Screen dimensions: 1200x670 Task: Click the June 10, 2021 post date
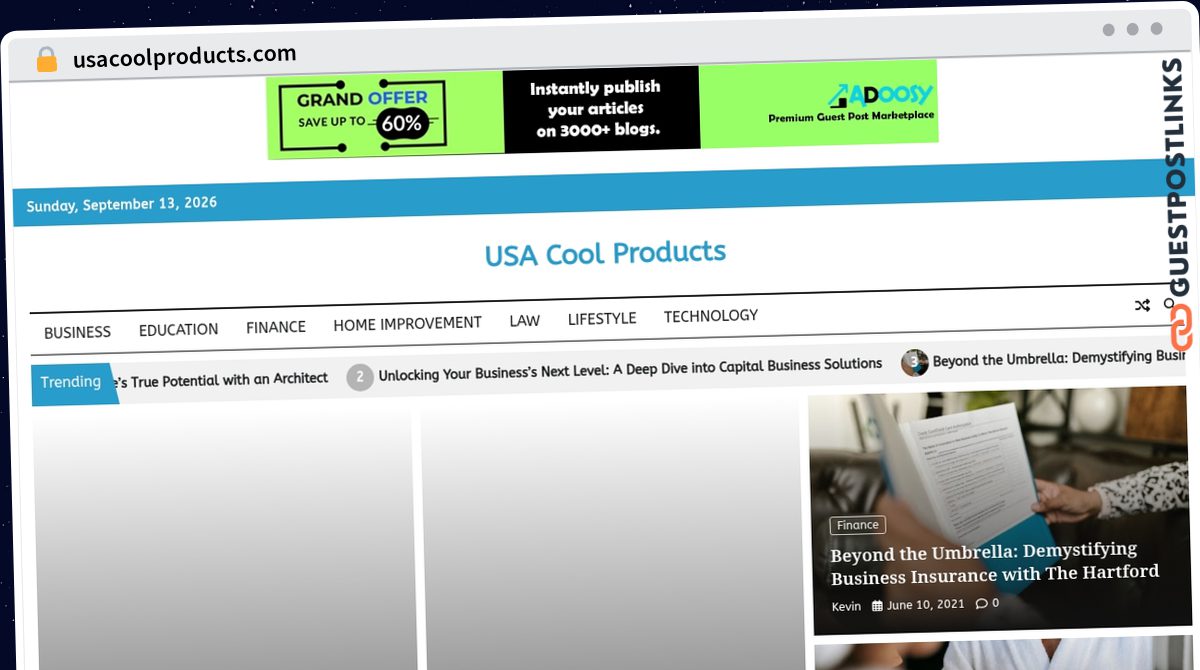pos(926,605)
